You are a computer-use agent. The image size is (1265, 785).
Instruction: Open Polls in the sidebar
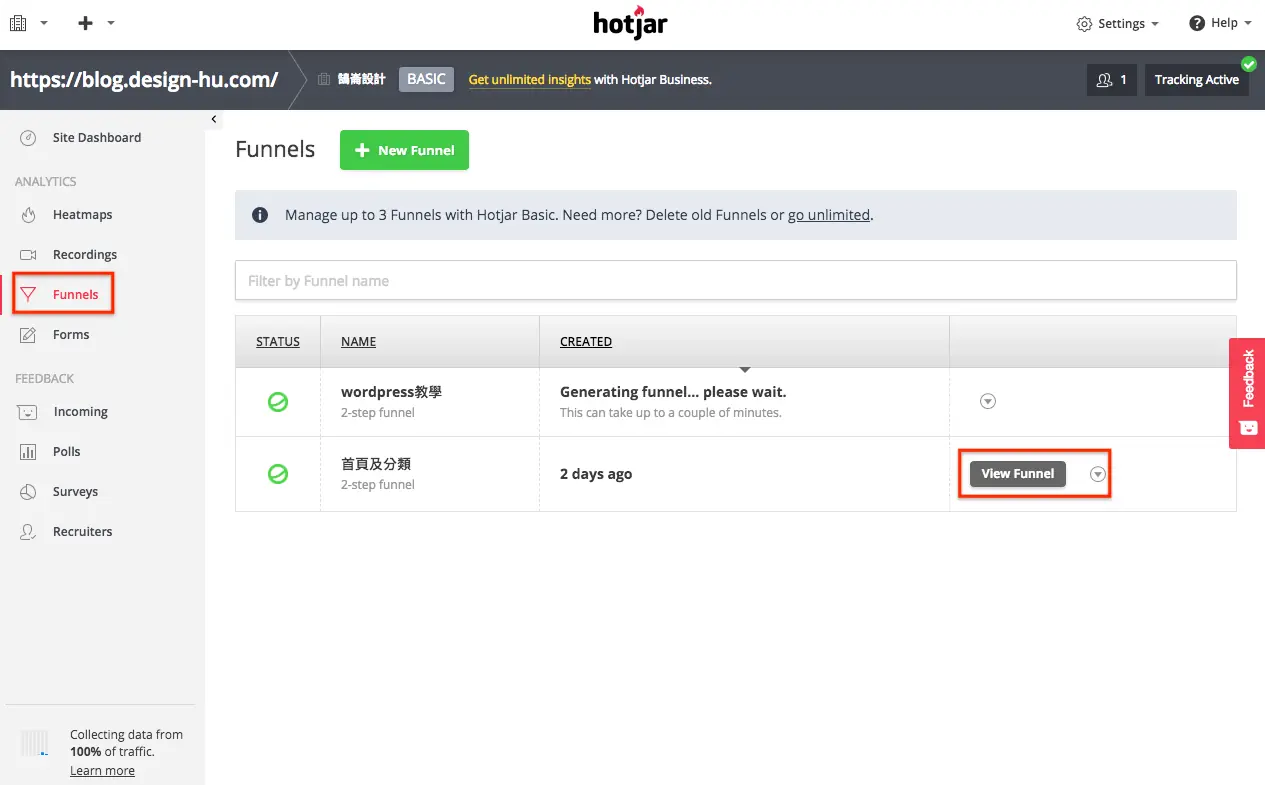pyautogui.click(x=66, y=452)
